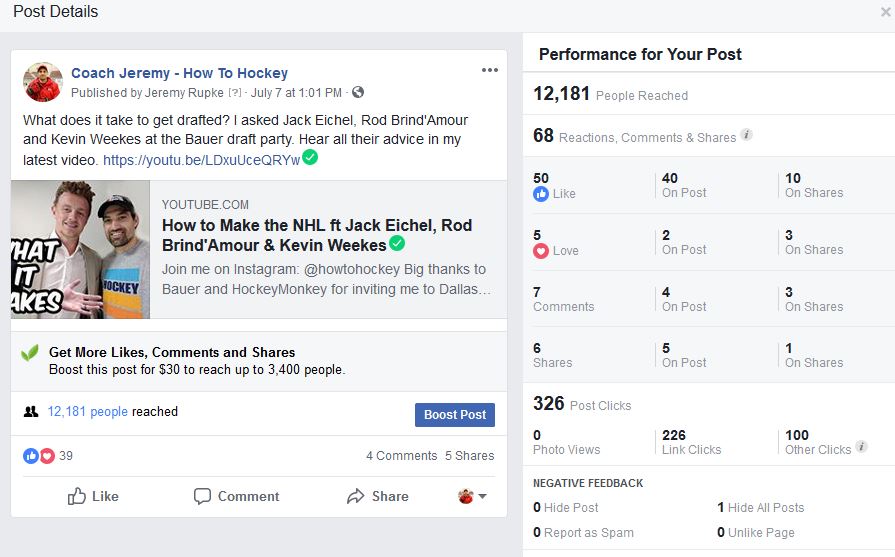
Task: Click the green leaf boost icon
Action: 30,353
